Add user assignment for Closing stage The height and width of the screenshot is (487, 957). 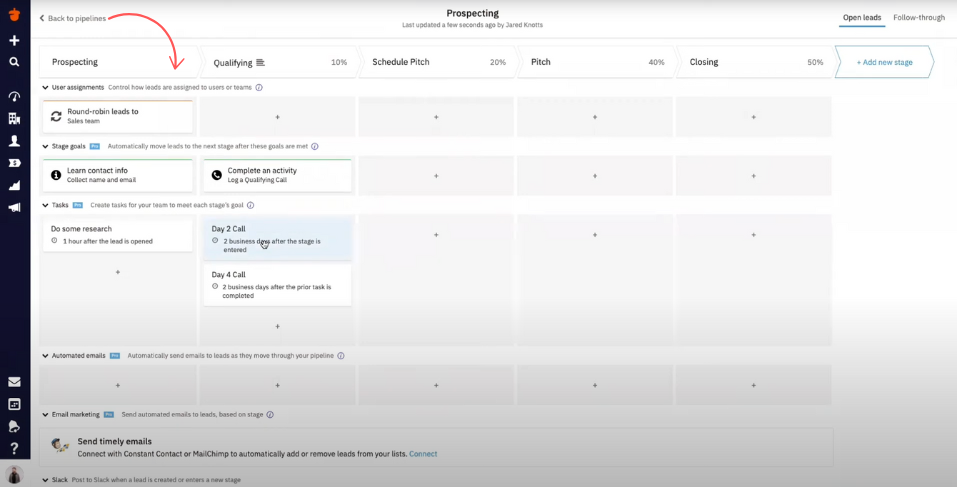754,117
